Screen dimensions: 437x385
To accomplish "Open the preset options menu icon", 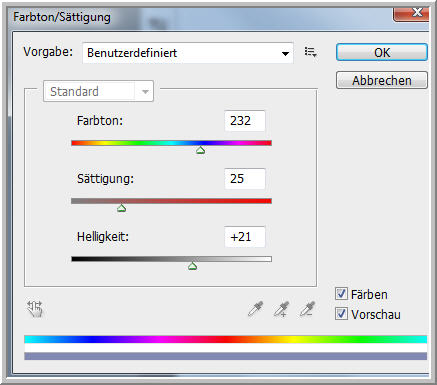I will [x=310, y=52].
